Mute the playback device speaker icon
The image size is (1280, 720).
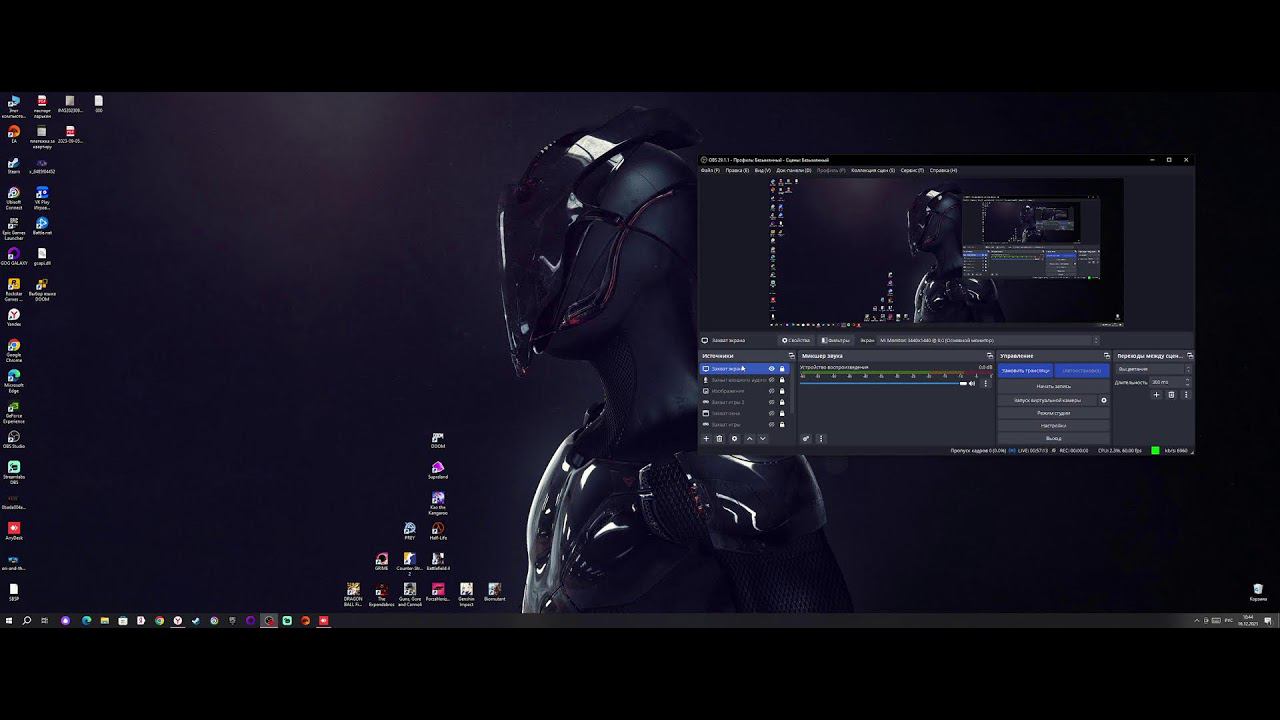(972, 383)
